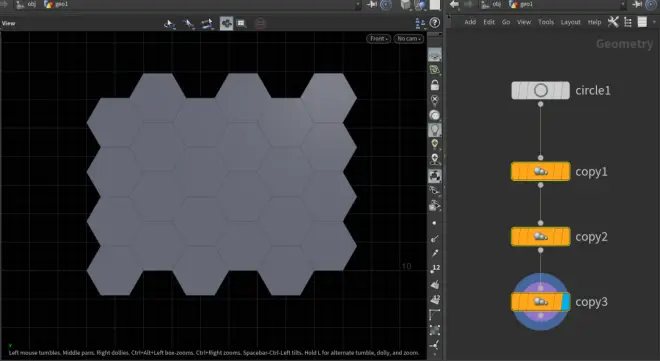Screen dimensions: 660x361
Task: Click the glasses icon in display sidebar
Action: click(x=435, y=191)
